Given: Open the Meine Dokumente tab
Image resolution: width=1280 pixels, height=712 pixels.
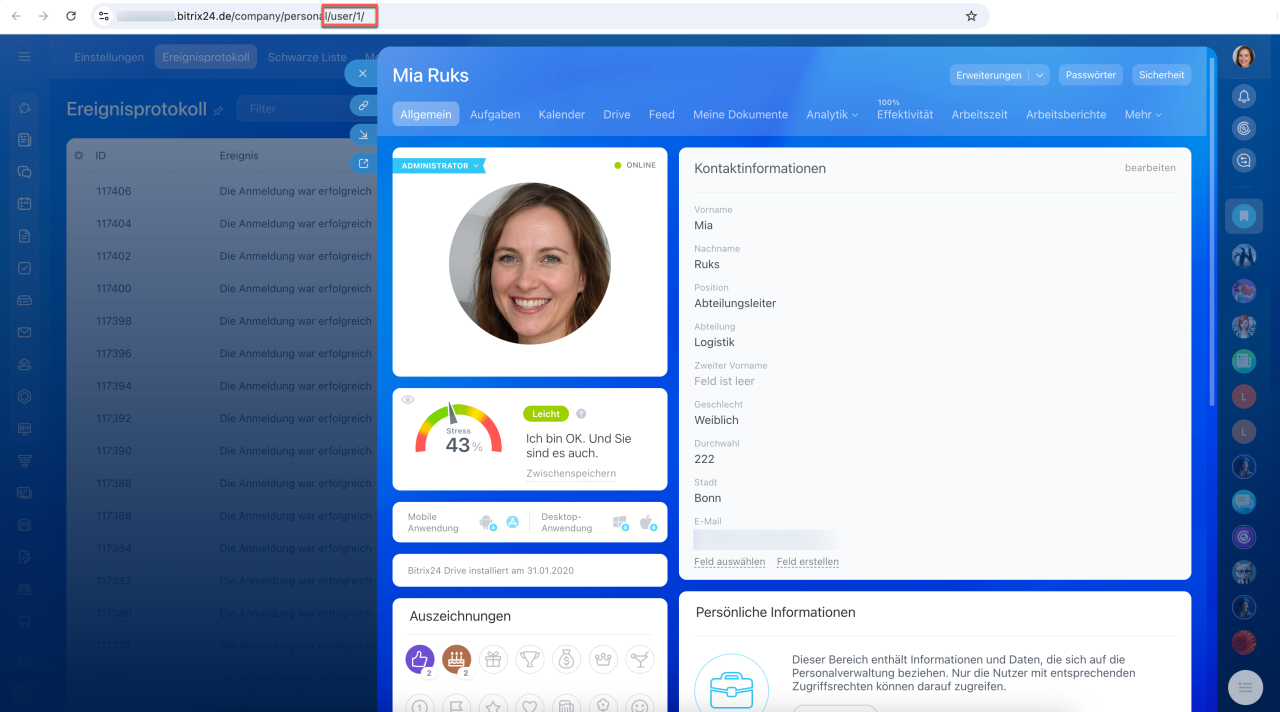Looking at the screenshot, I should (740, 115).
